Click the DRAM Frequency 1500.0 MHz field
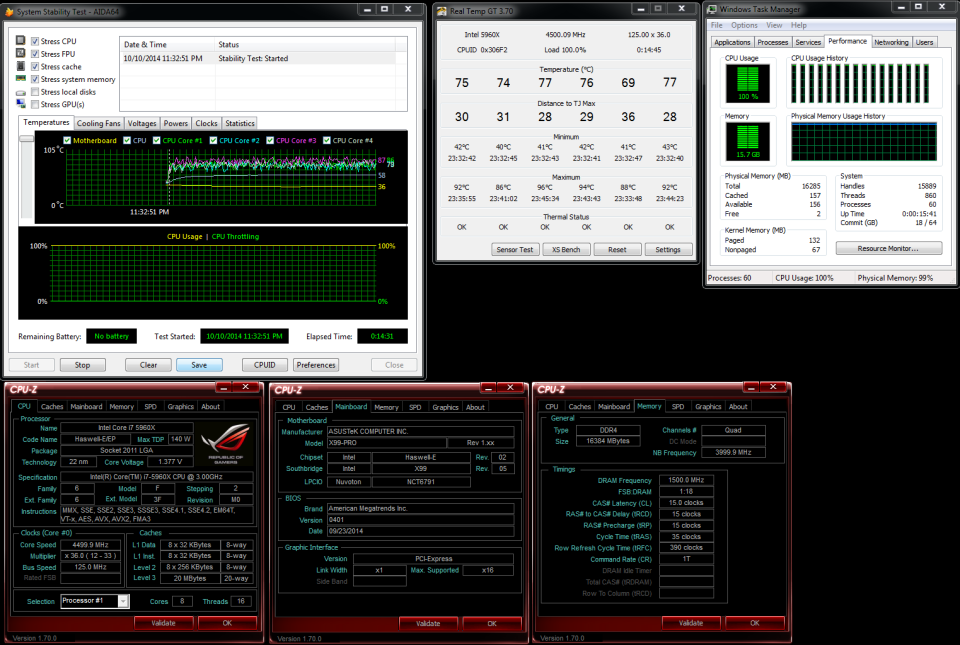Viewport: 960px width, 645px height. point(686,480)
